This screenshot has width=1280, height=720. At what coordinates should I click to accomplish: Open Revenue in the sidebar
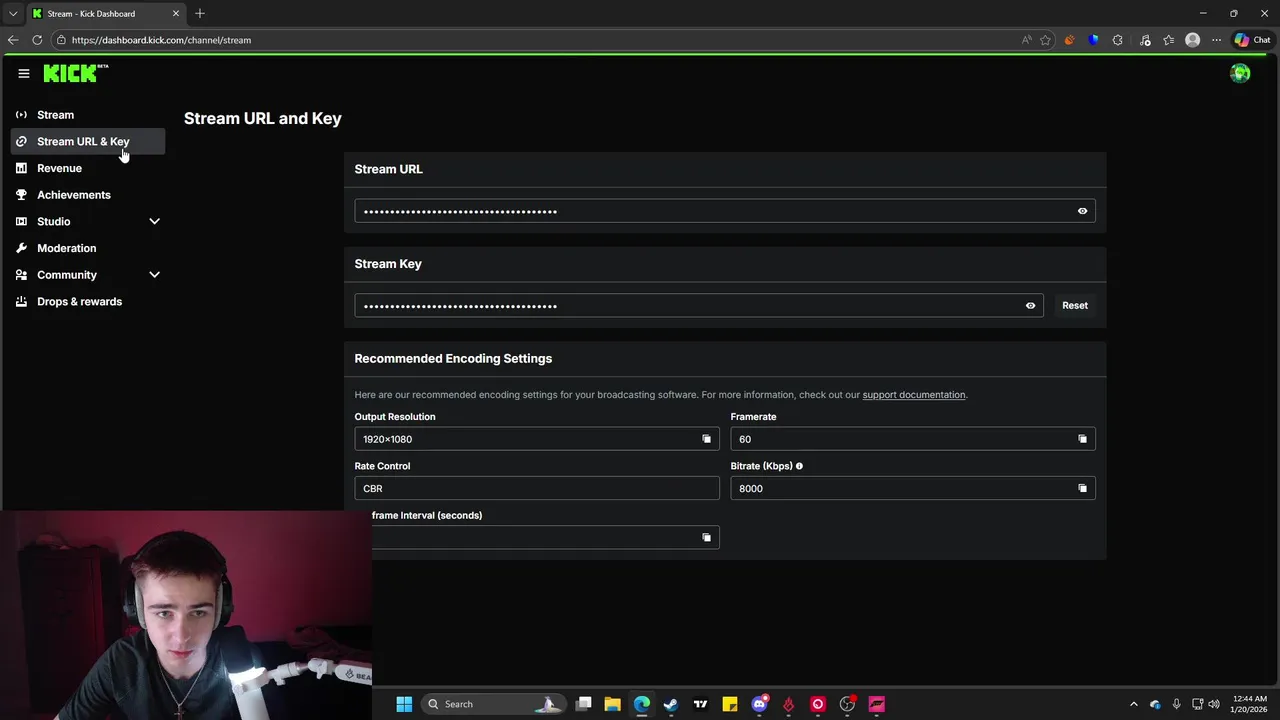[88, 168]
